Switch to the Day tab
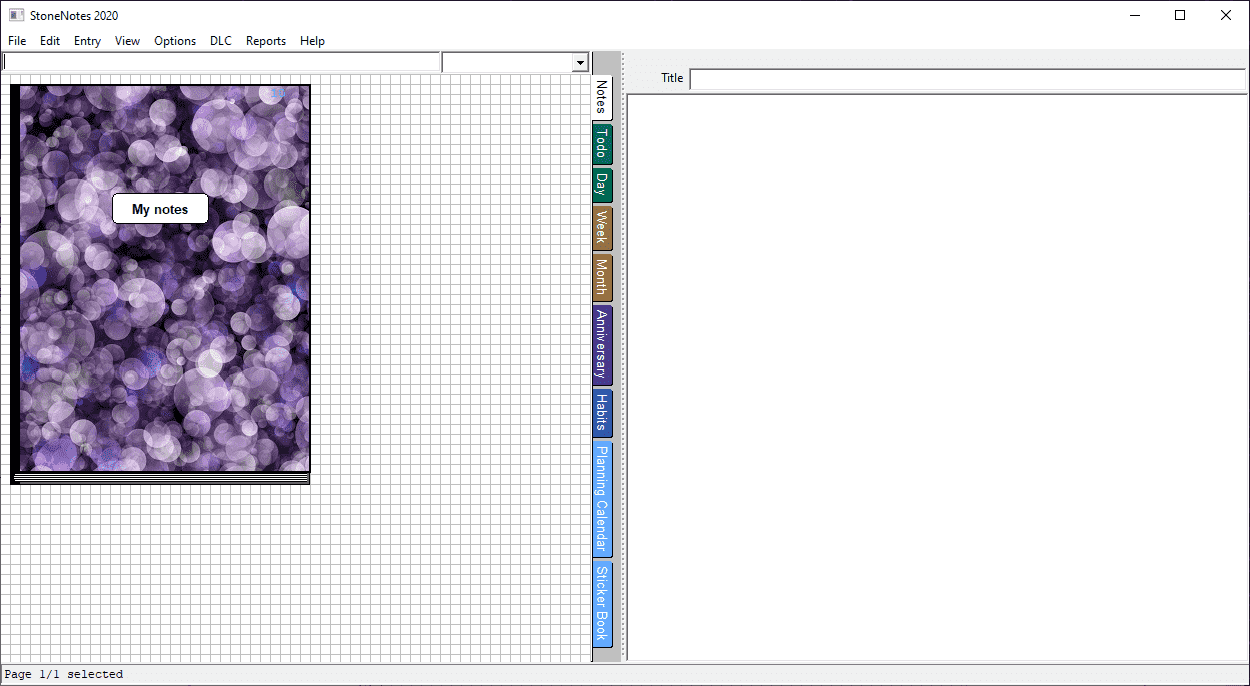The image size is (1250, 686). (601, 185)
